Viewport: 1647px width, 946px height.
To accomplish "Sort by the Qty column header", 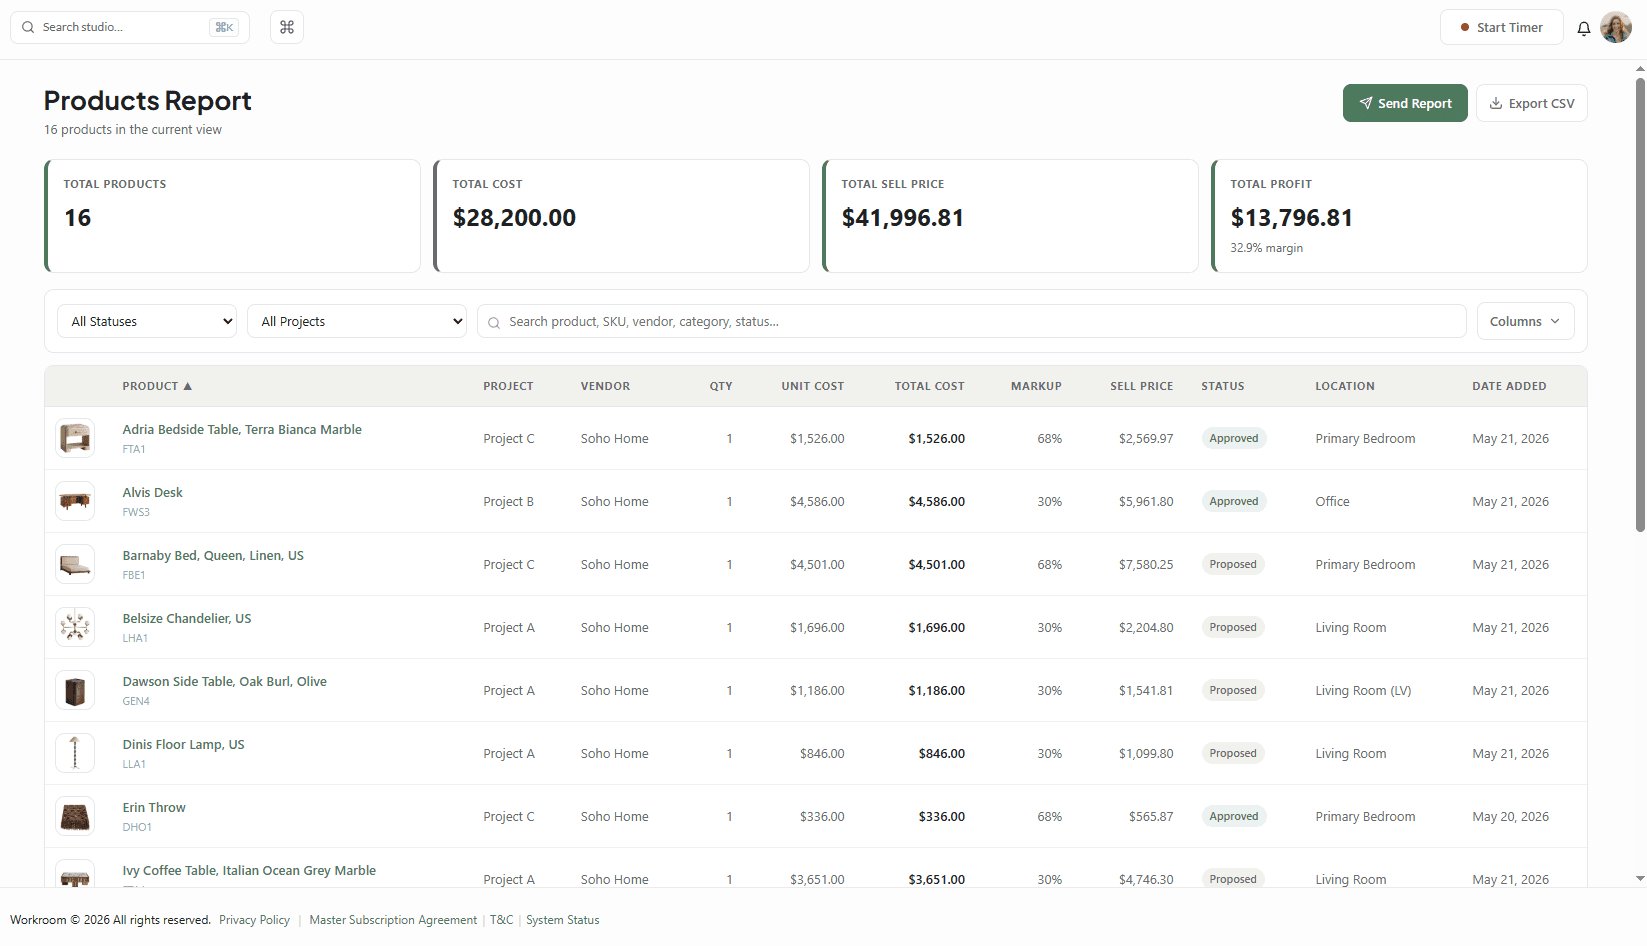I will [721, 386].
